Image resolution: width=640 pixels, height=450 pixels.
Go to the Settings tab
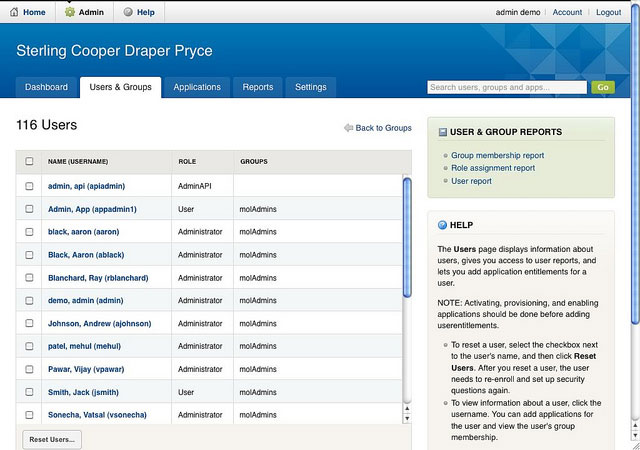310,87
